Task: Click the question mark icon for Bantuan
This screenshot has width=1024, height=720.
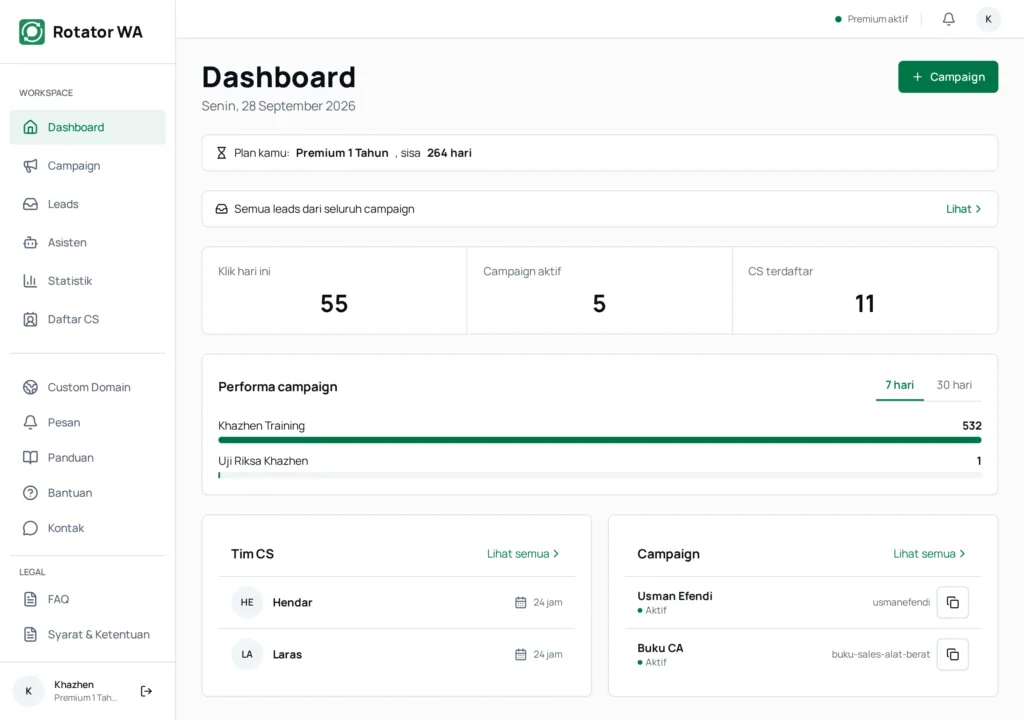Action: coord(30,493)
